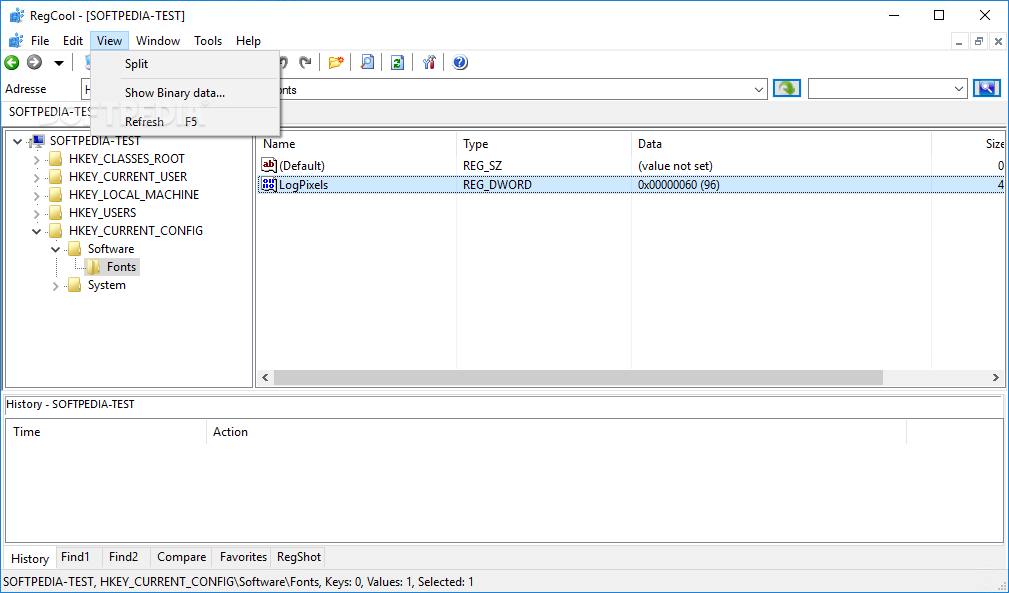
Task: Open the Window menu
Action: click(x=158, y=41)
